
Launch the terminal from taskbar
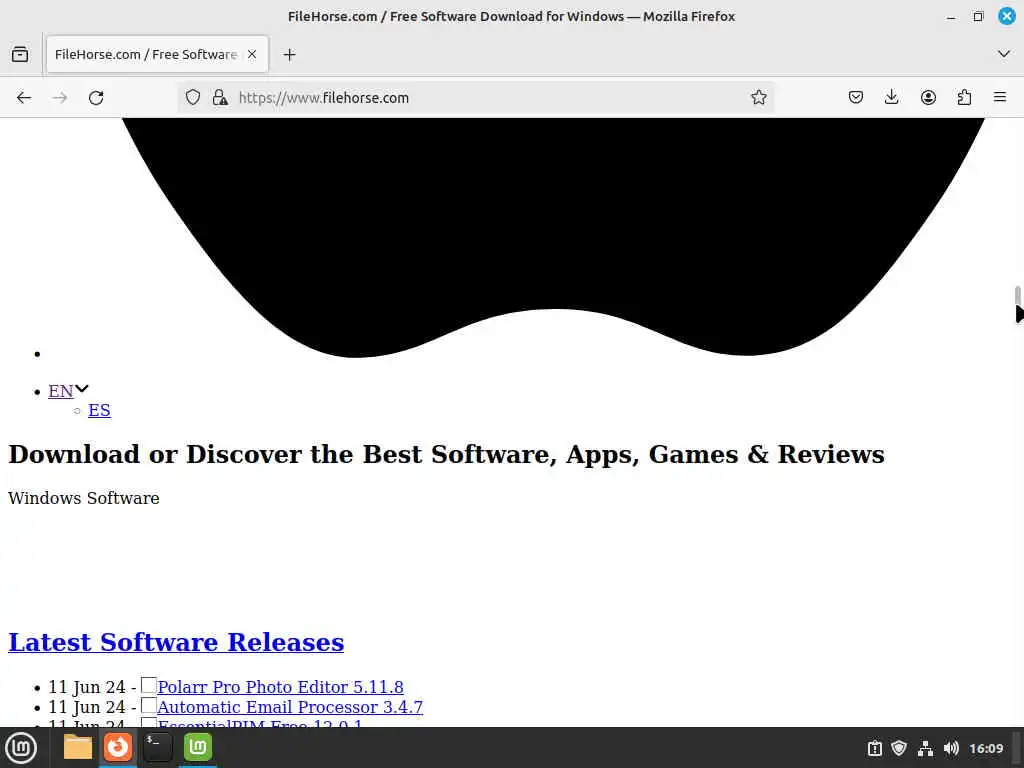coord(157,747)
